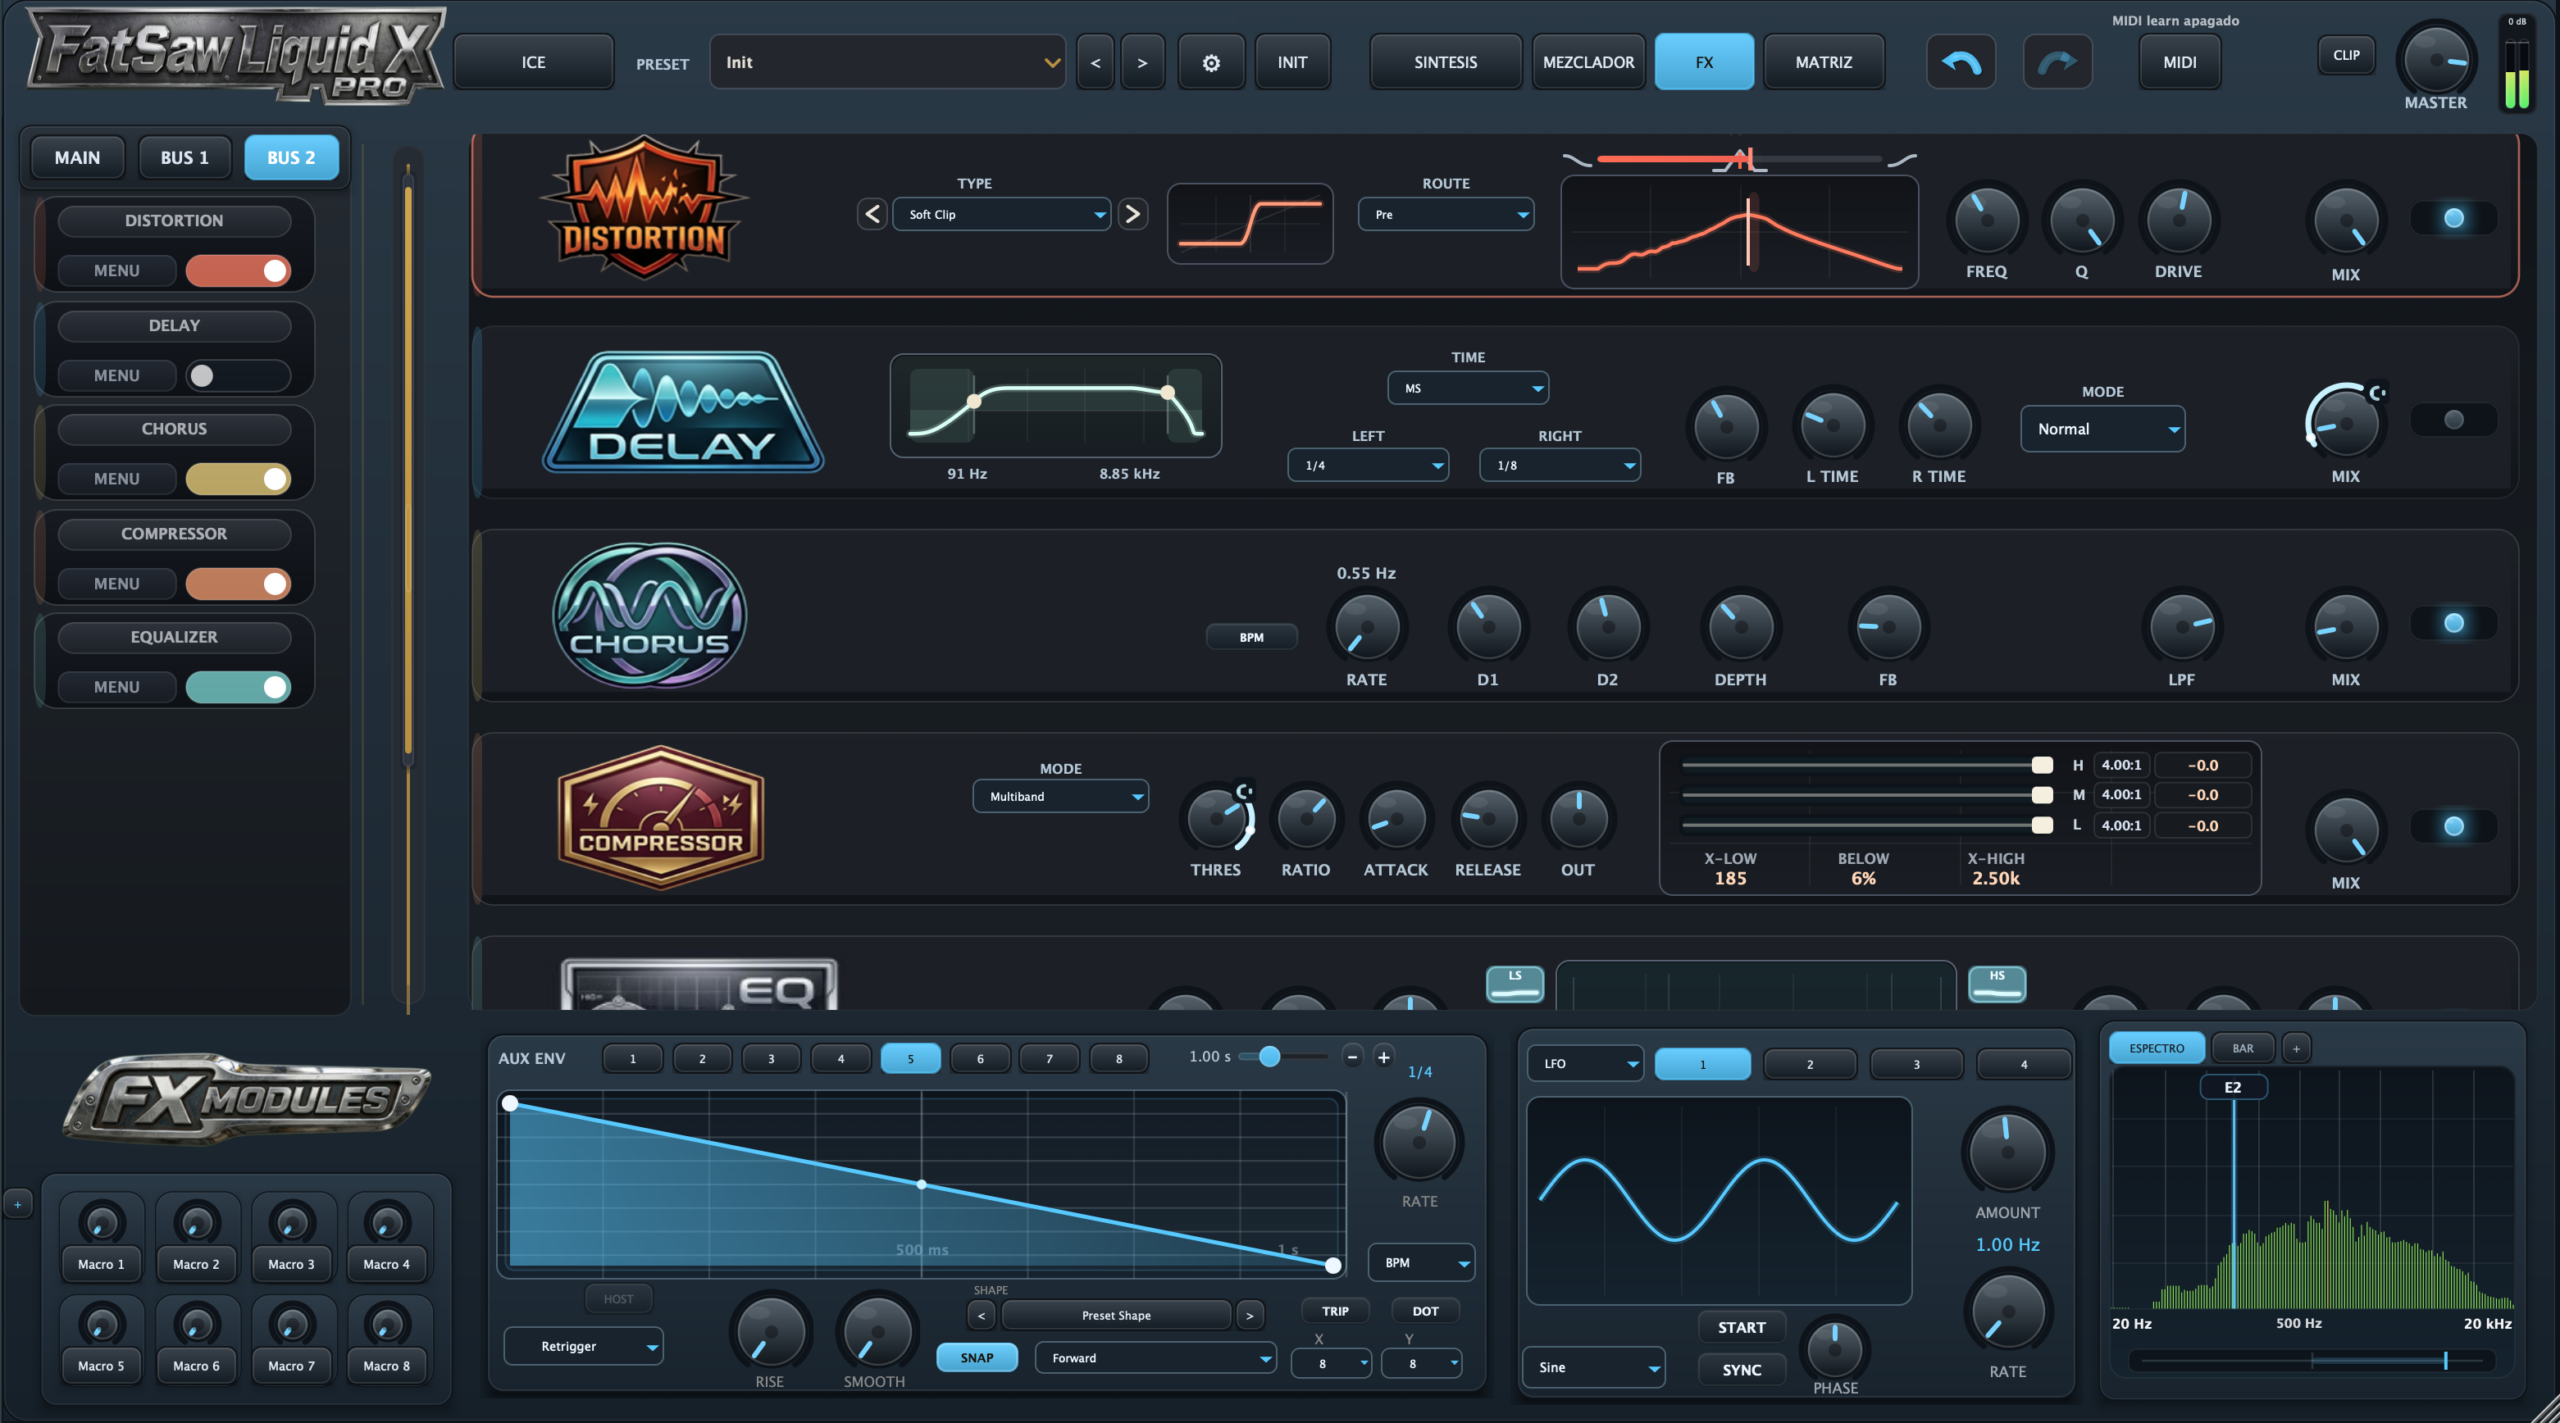Screen dimensions: 2560x1423
Task: Click the plus icon beside BAR tab
Action: [x=2296, y=1048]
